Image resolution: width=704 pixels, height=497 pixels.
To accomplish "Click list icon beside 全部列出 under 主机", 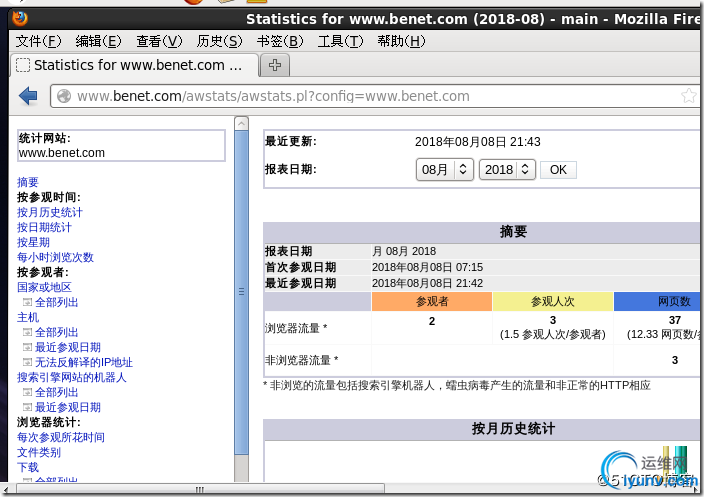I will click(27, 332).
